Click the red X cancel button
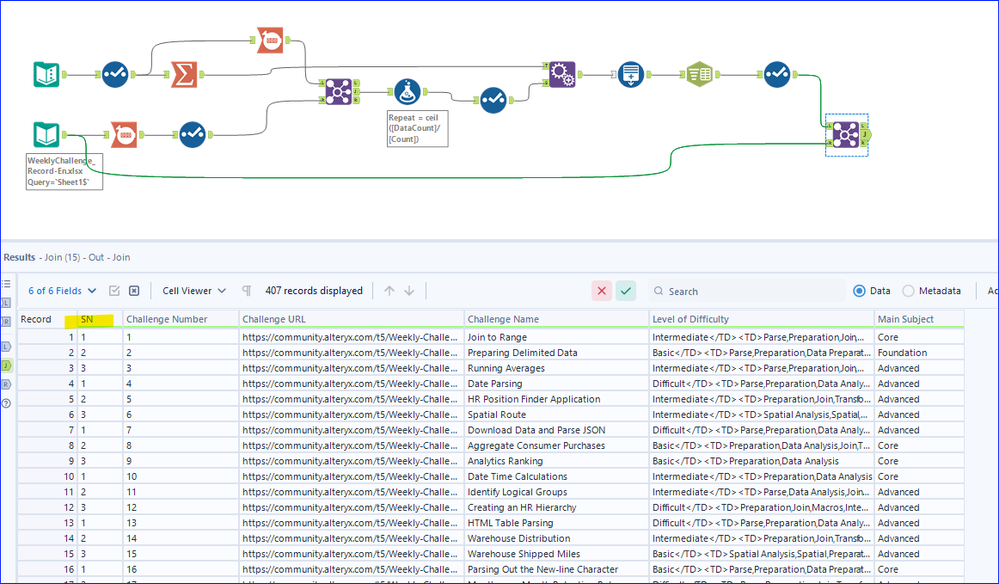The image size is (999, 584). 601,291
